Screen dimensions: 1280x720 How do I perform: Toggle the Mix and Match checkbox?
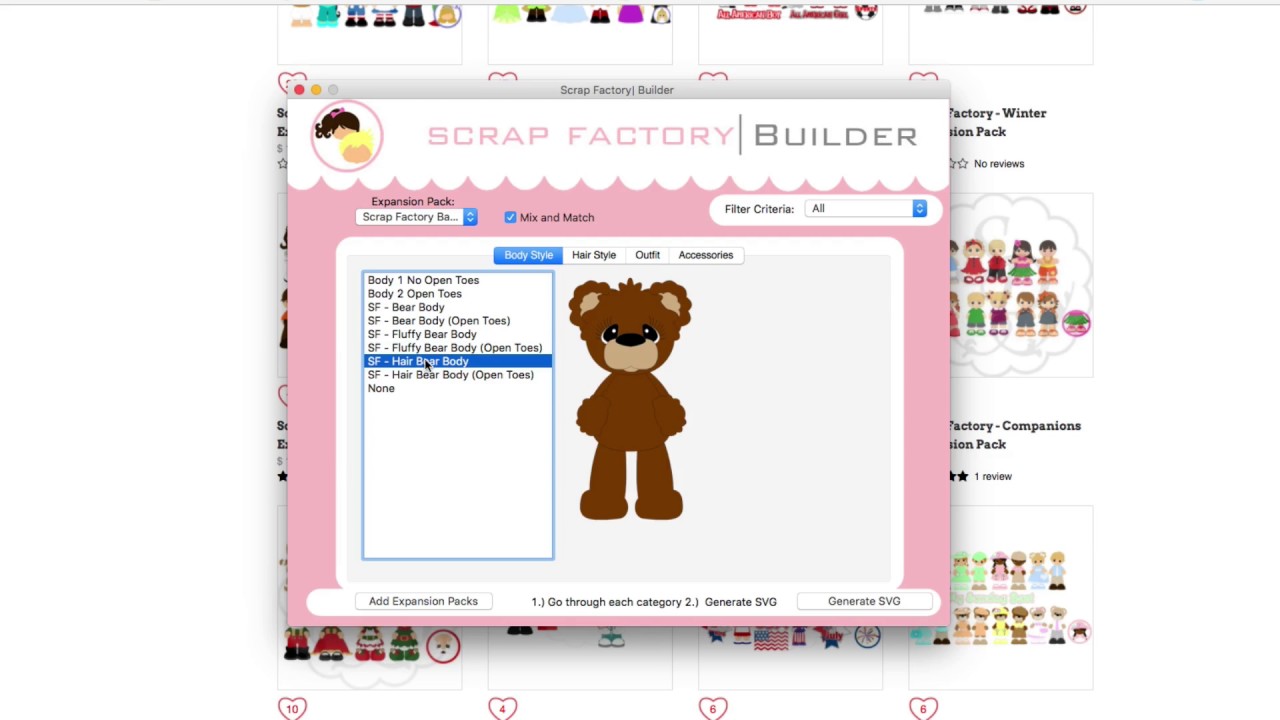pyautogui.click(x=510, y=217)
